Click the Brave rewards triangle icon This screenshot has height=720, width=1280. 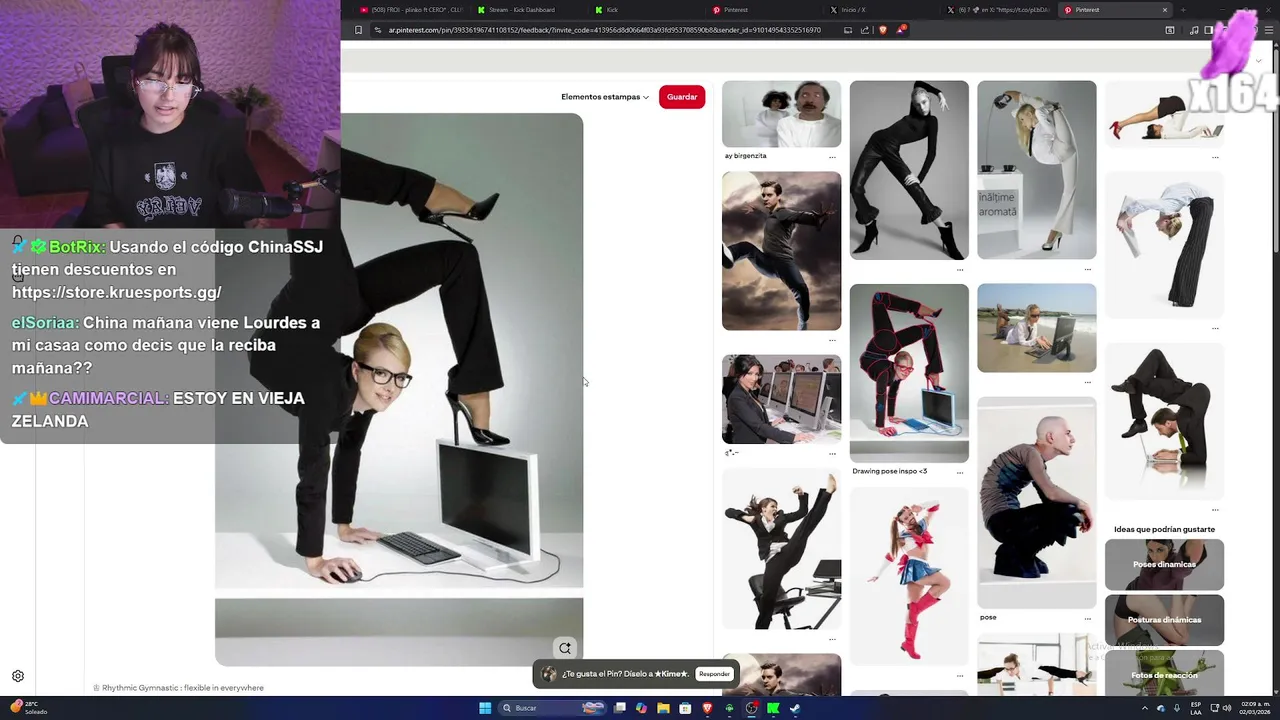pos(900,30)
